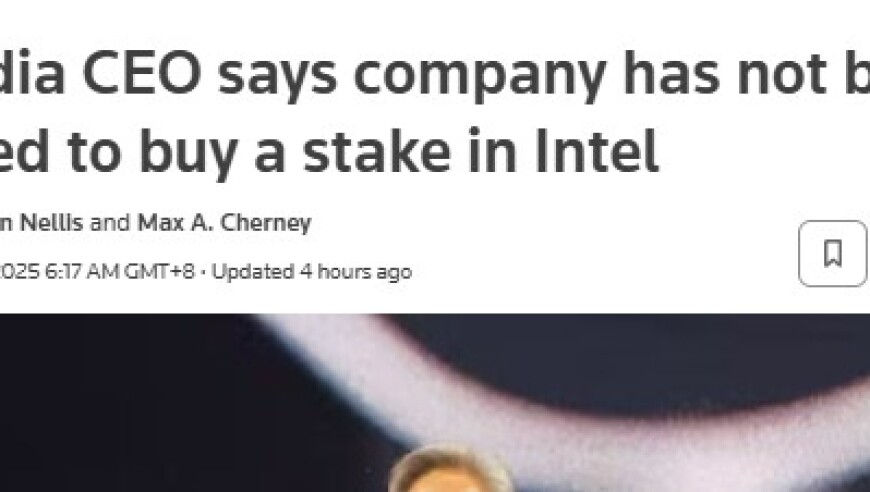Image resolution: width=870 pixels, height=492 pixels.
Task: Click the white light arc in photo
Action: (x=555, y=388)
